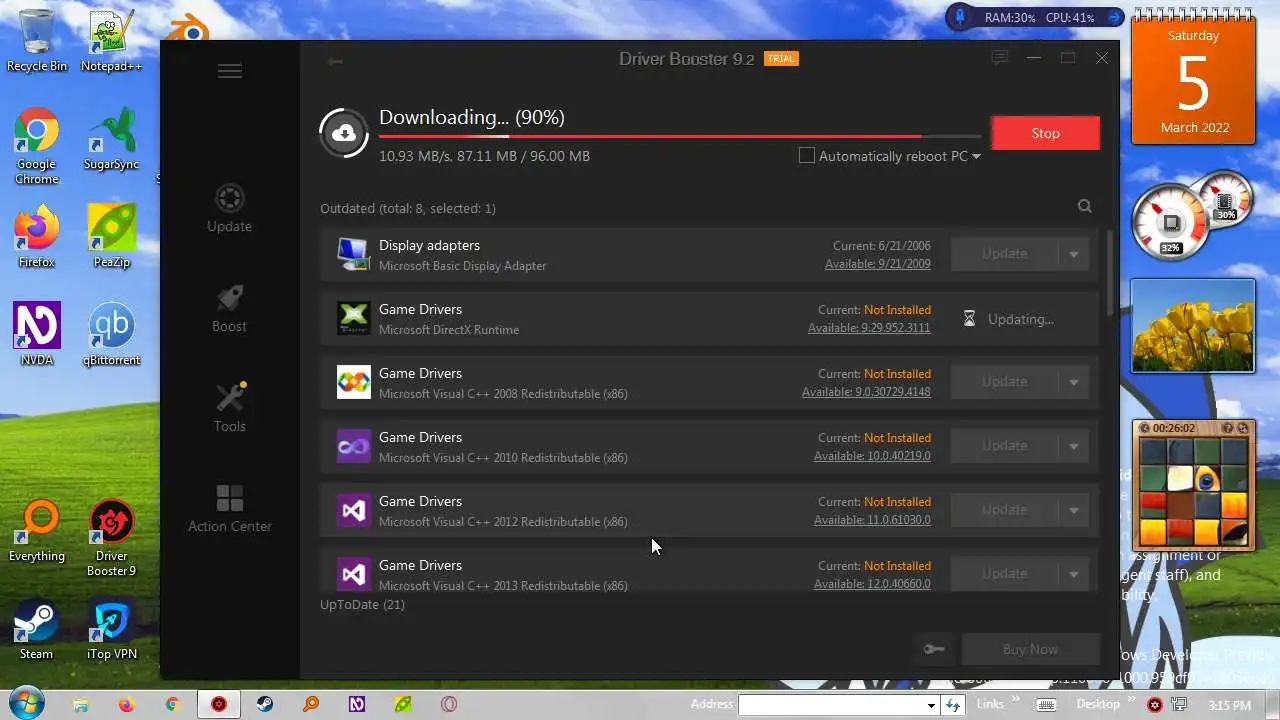
Task: Click the DirectX Runtime icon
Action: click(353, 318)
